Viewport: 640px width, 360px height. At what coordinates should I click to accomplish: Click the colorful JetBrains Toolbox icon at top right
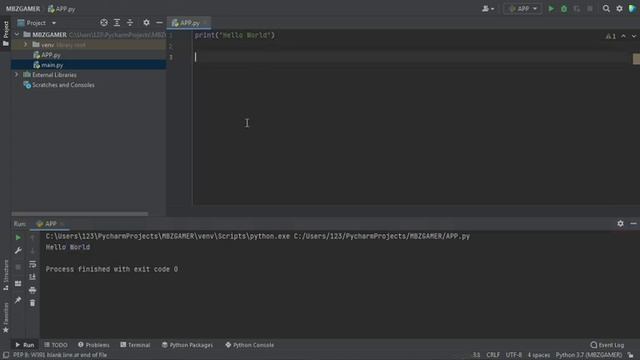click(633, 9)
